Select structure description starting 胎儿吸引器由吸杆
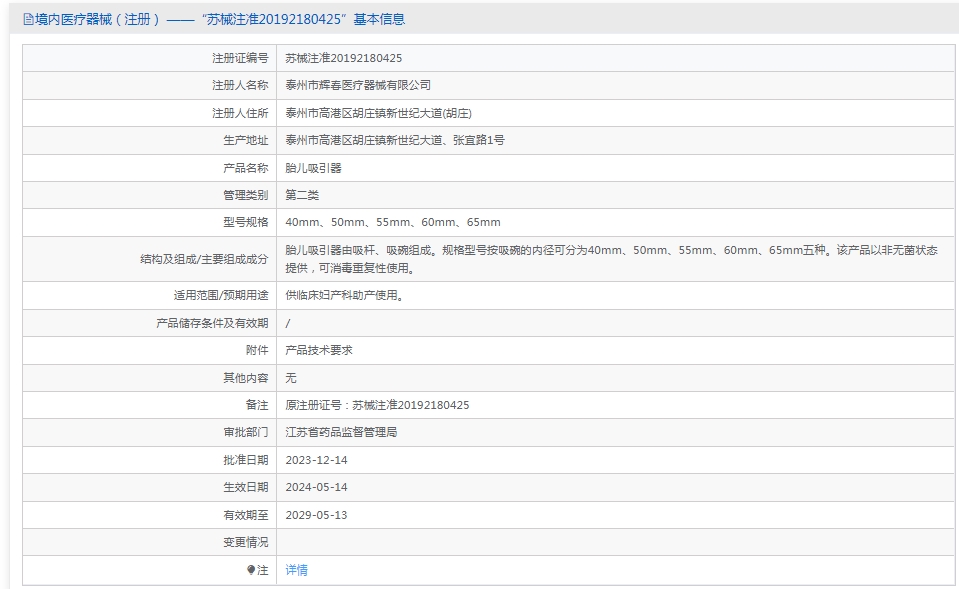Image resolution: width=959 pixels, height=589 pixels. (612, 259)
